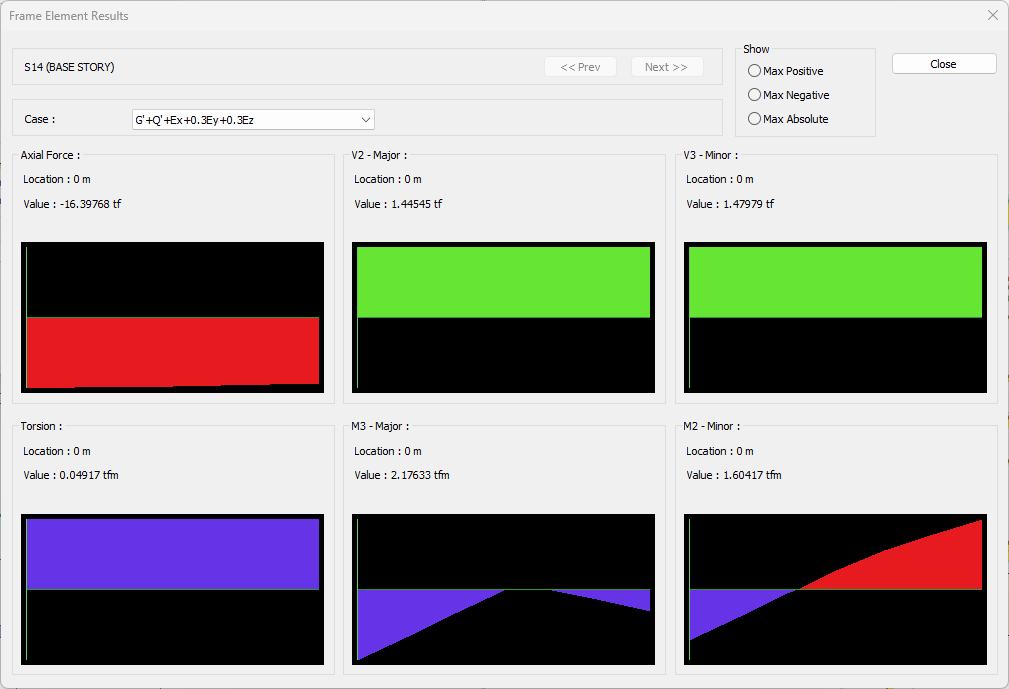
Task: Click the V2 - Major Location text
Action: point(388,179)
